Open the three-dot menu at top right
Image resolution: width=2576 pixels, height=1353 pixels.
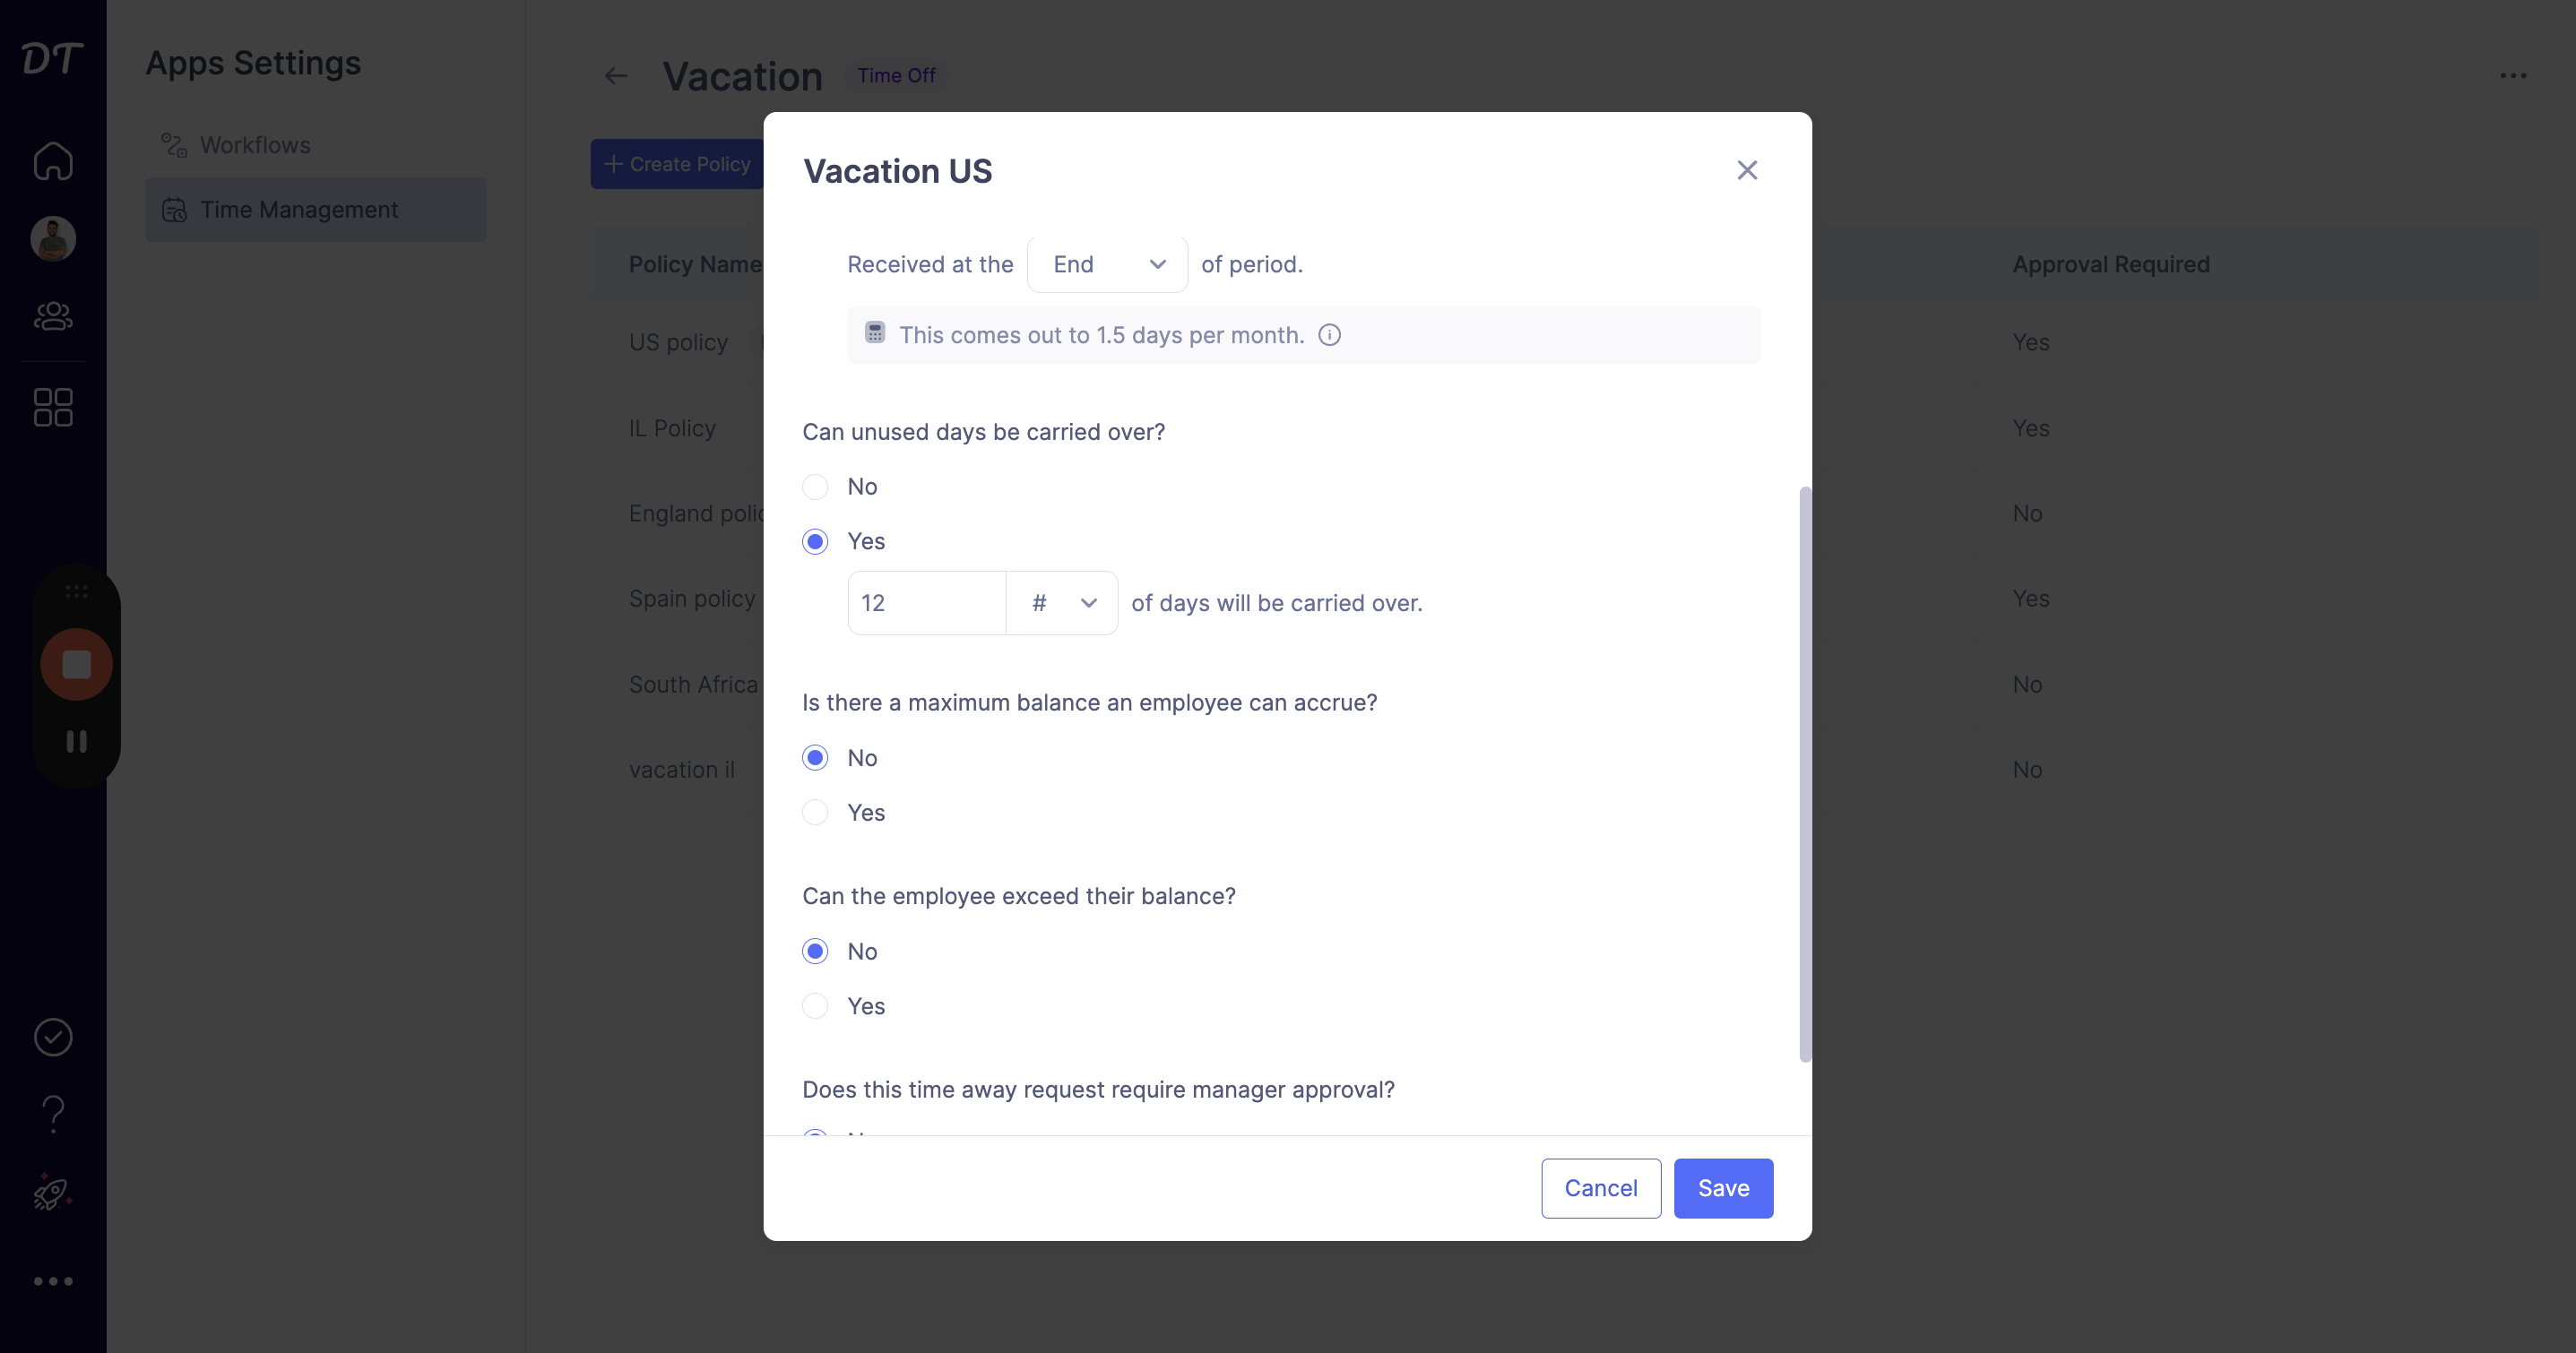(2513, 76)
